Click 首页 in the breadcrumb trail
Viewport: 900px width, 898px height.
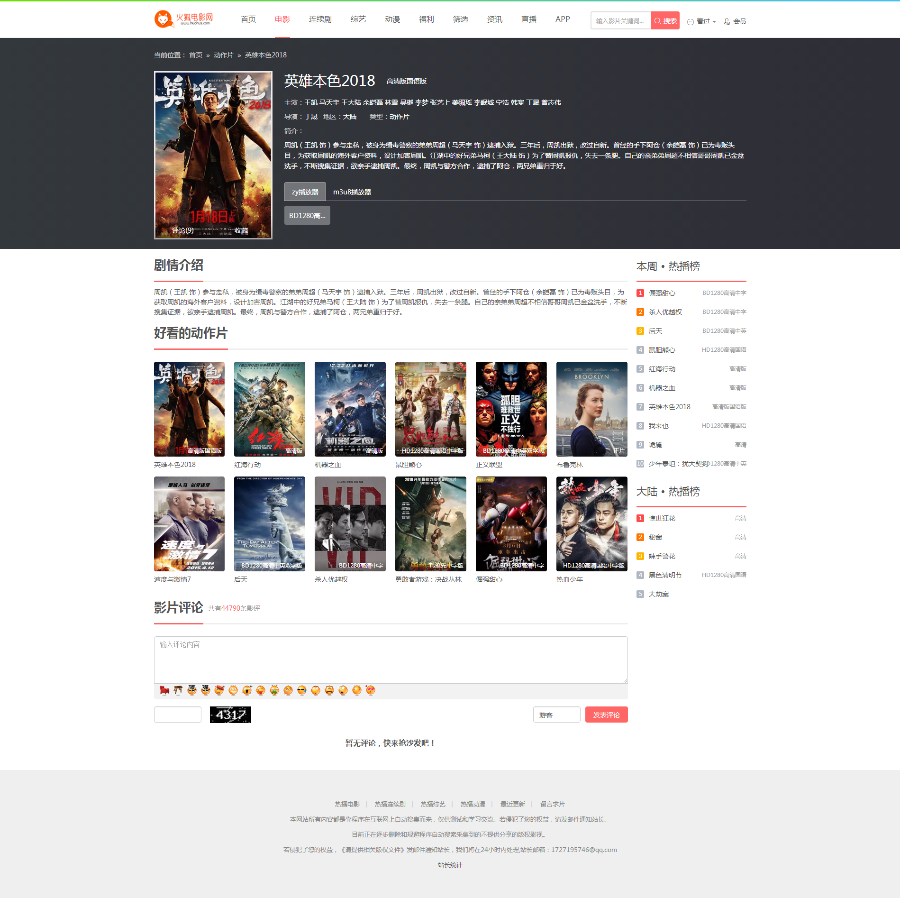pyautogui.click(x=196, y=55)
